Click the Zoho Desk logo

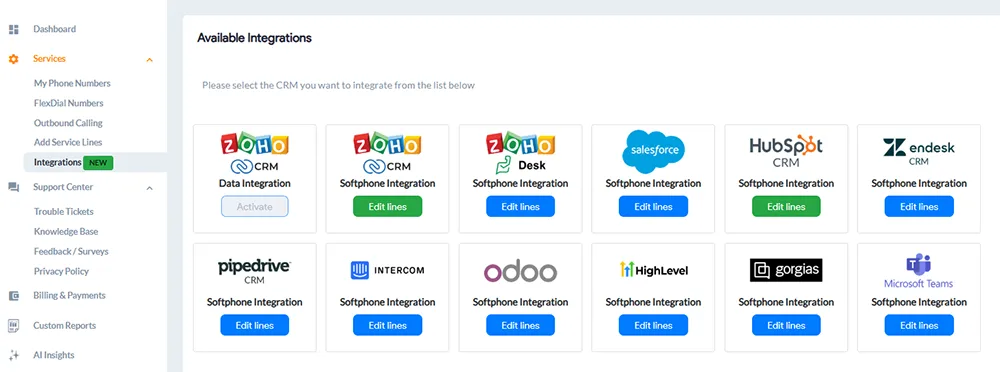click(520, 153)
